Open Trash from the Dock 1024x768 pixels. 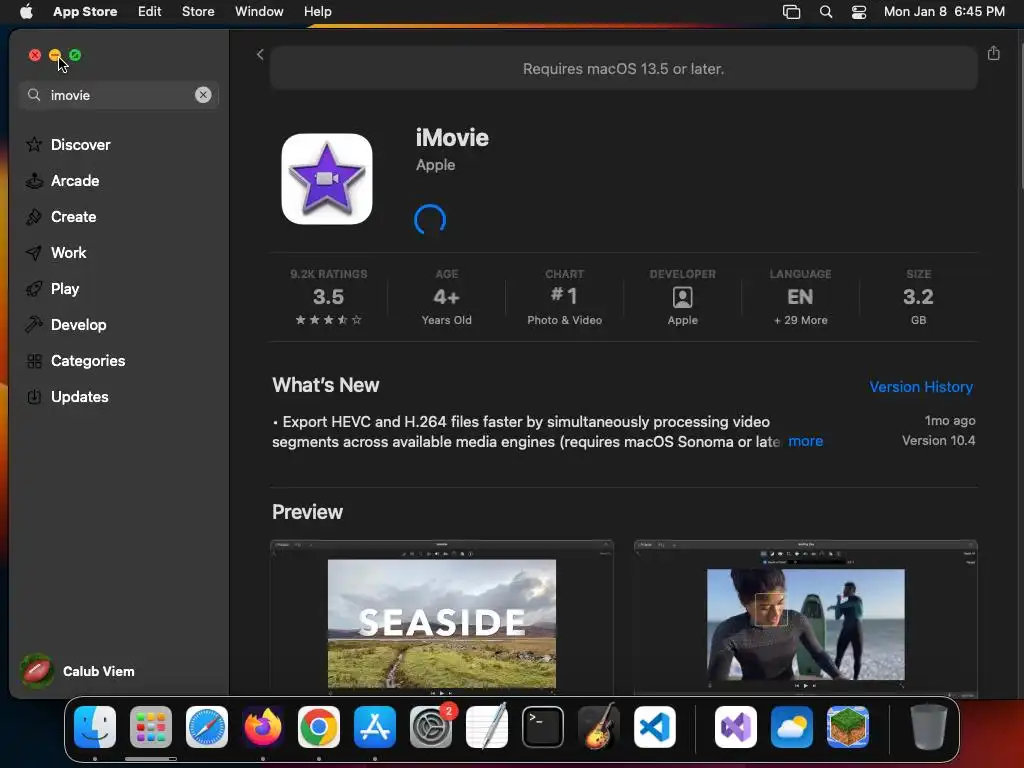[x=928, y=727]
